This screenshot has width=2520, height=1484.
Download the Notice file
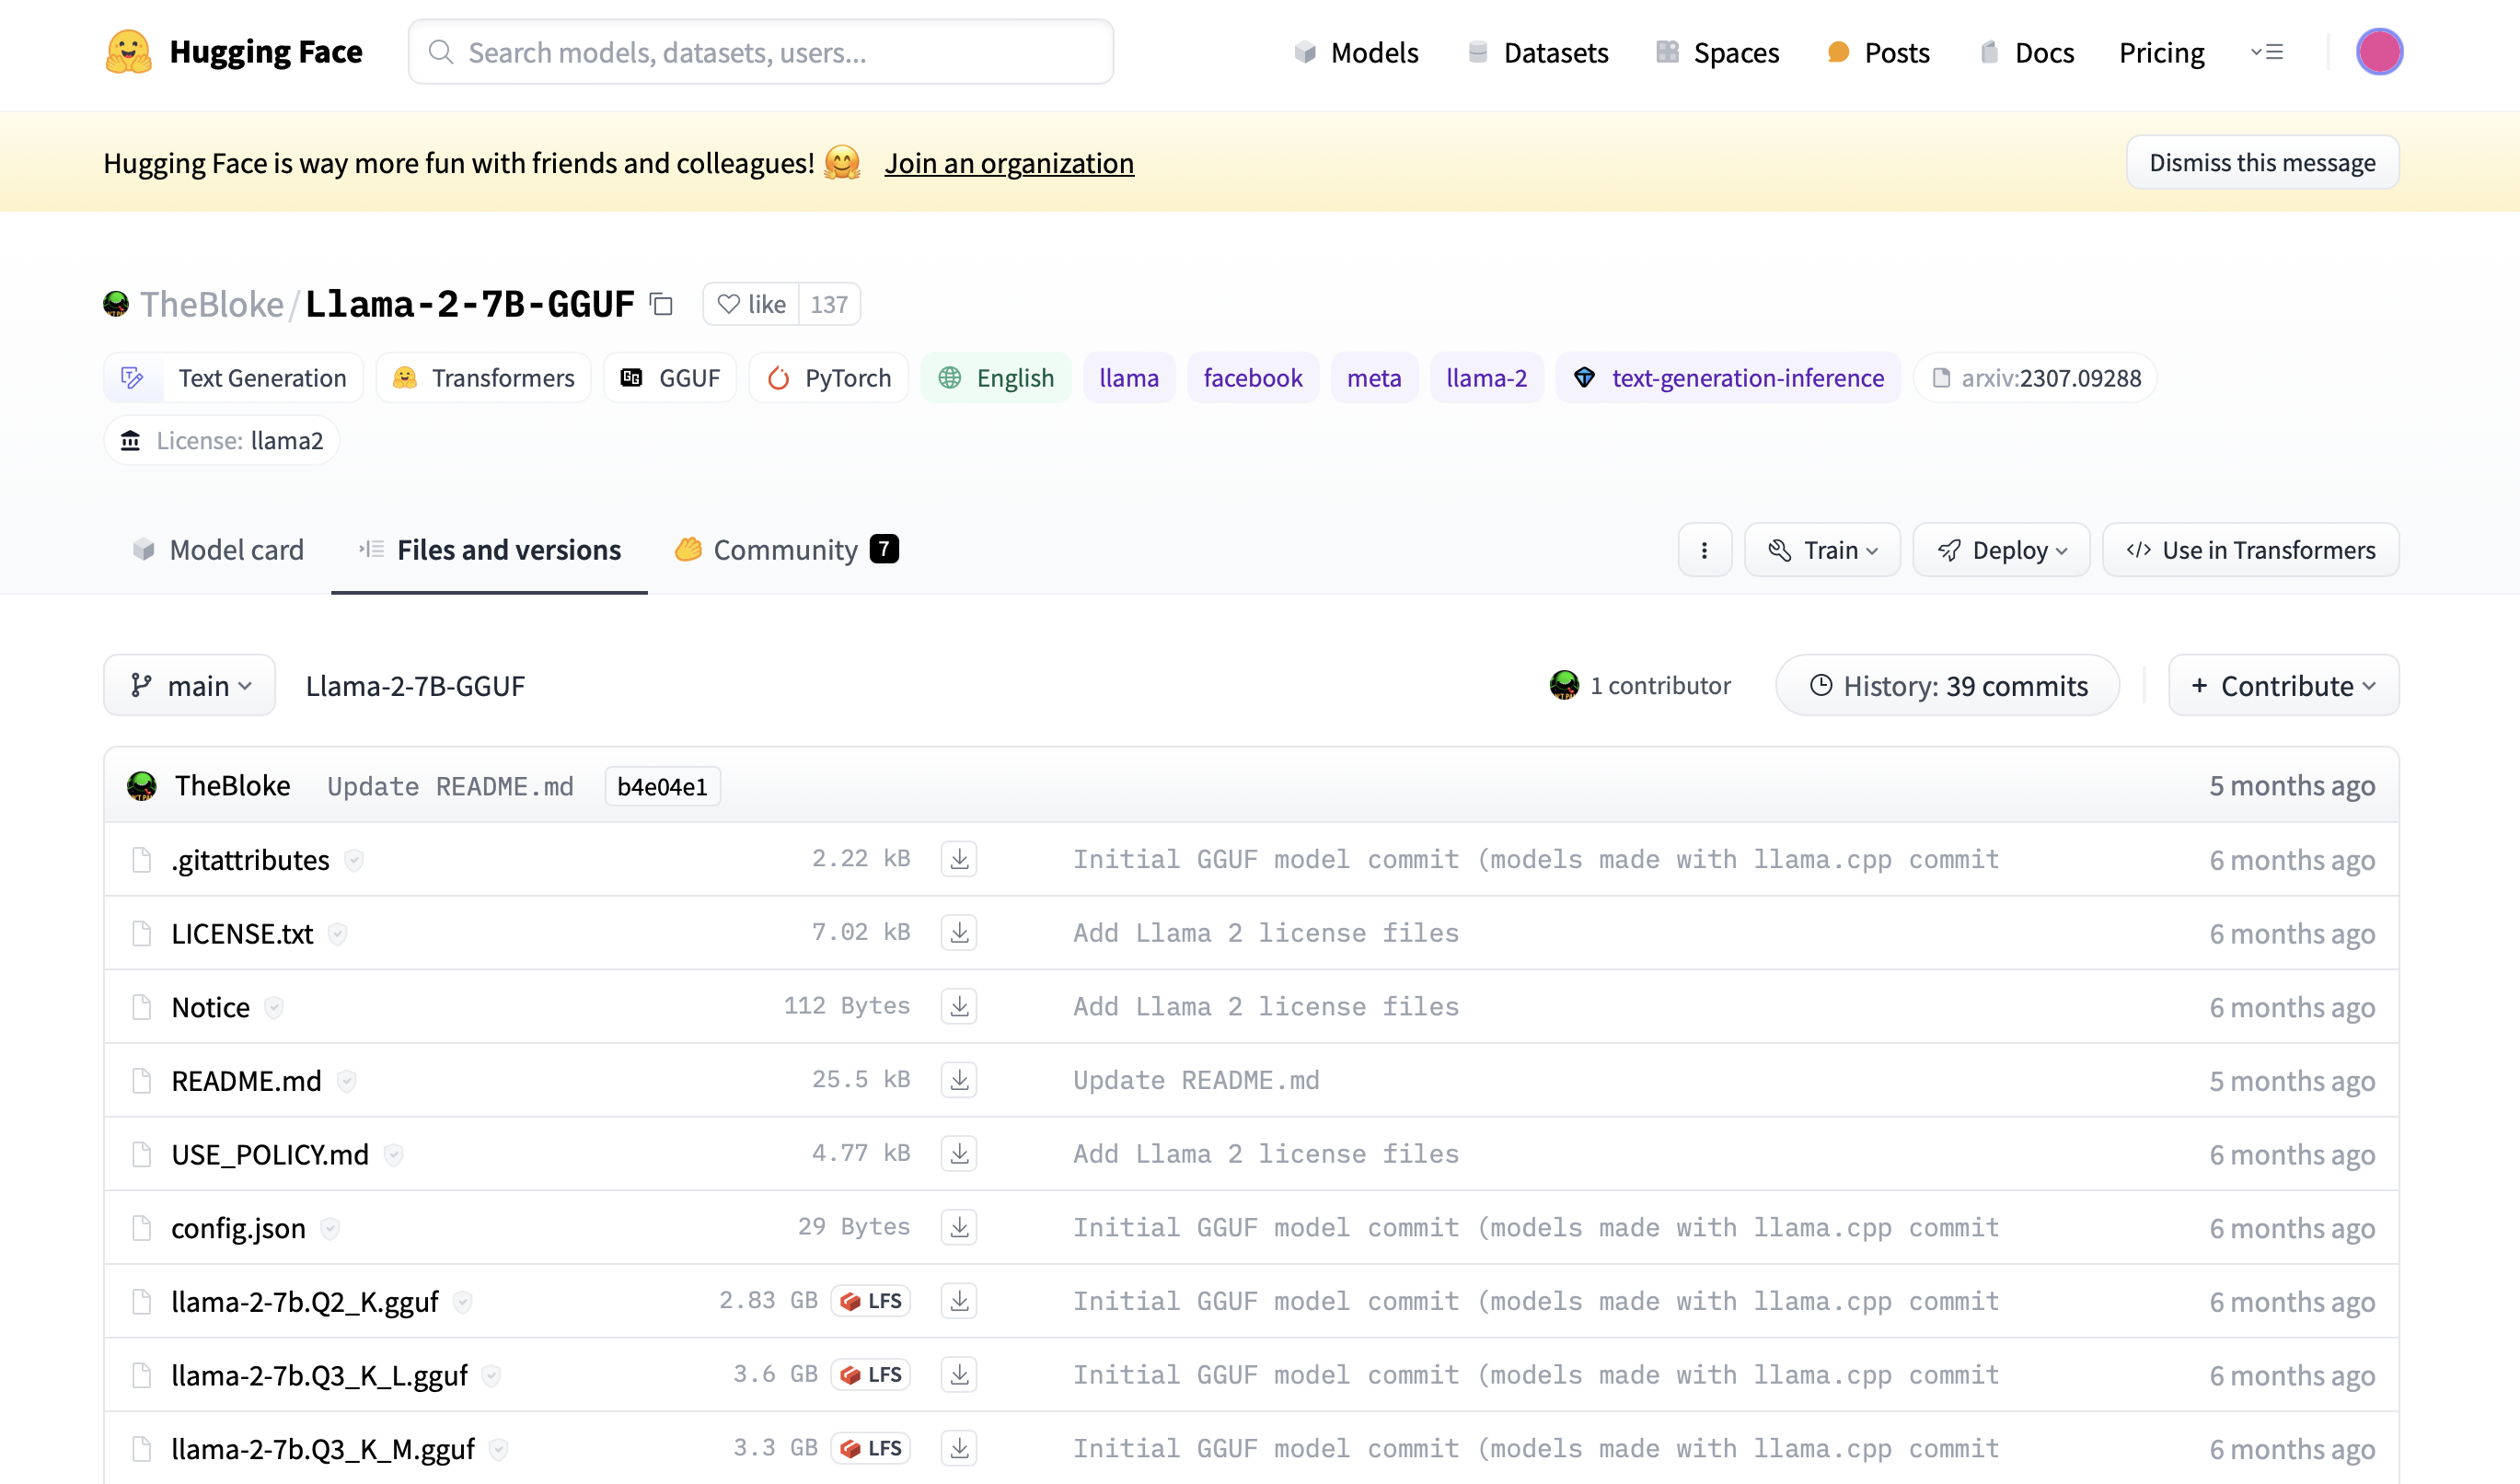pos(959,1006)
